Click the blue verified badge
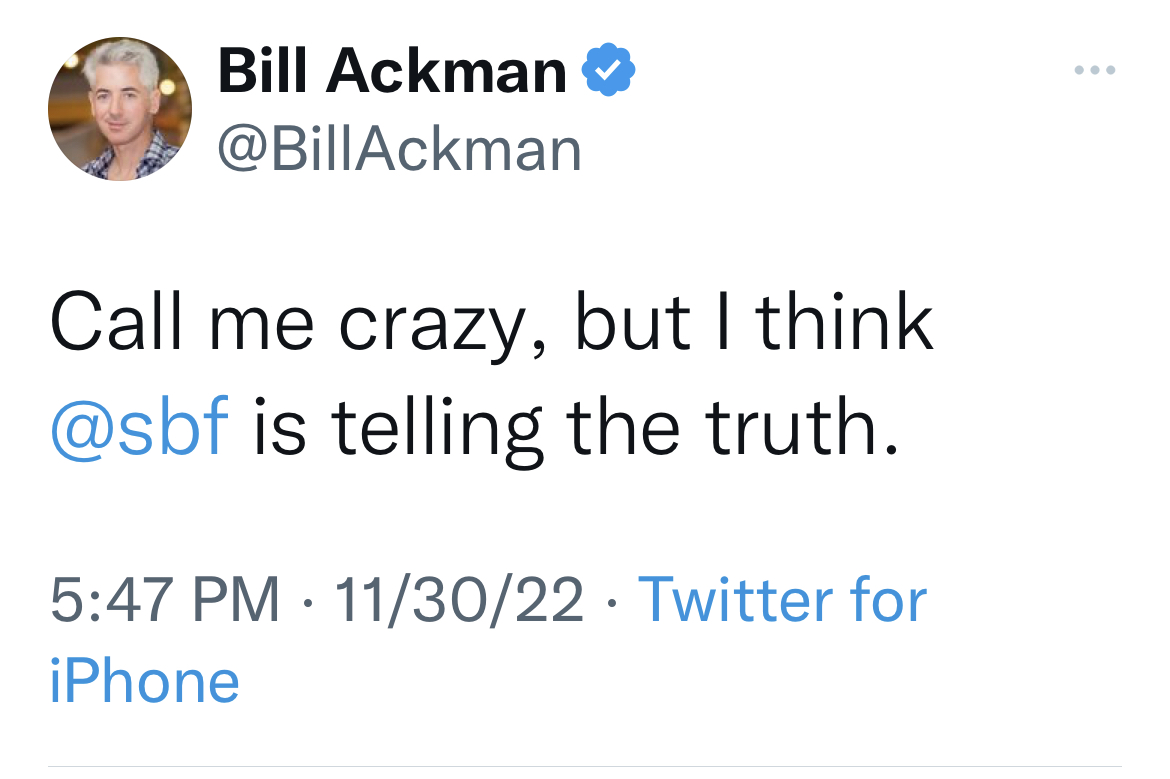Image resolution: width=1170 pixels, height=779 pixels. 609,71
